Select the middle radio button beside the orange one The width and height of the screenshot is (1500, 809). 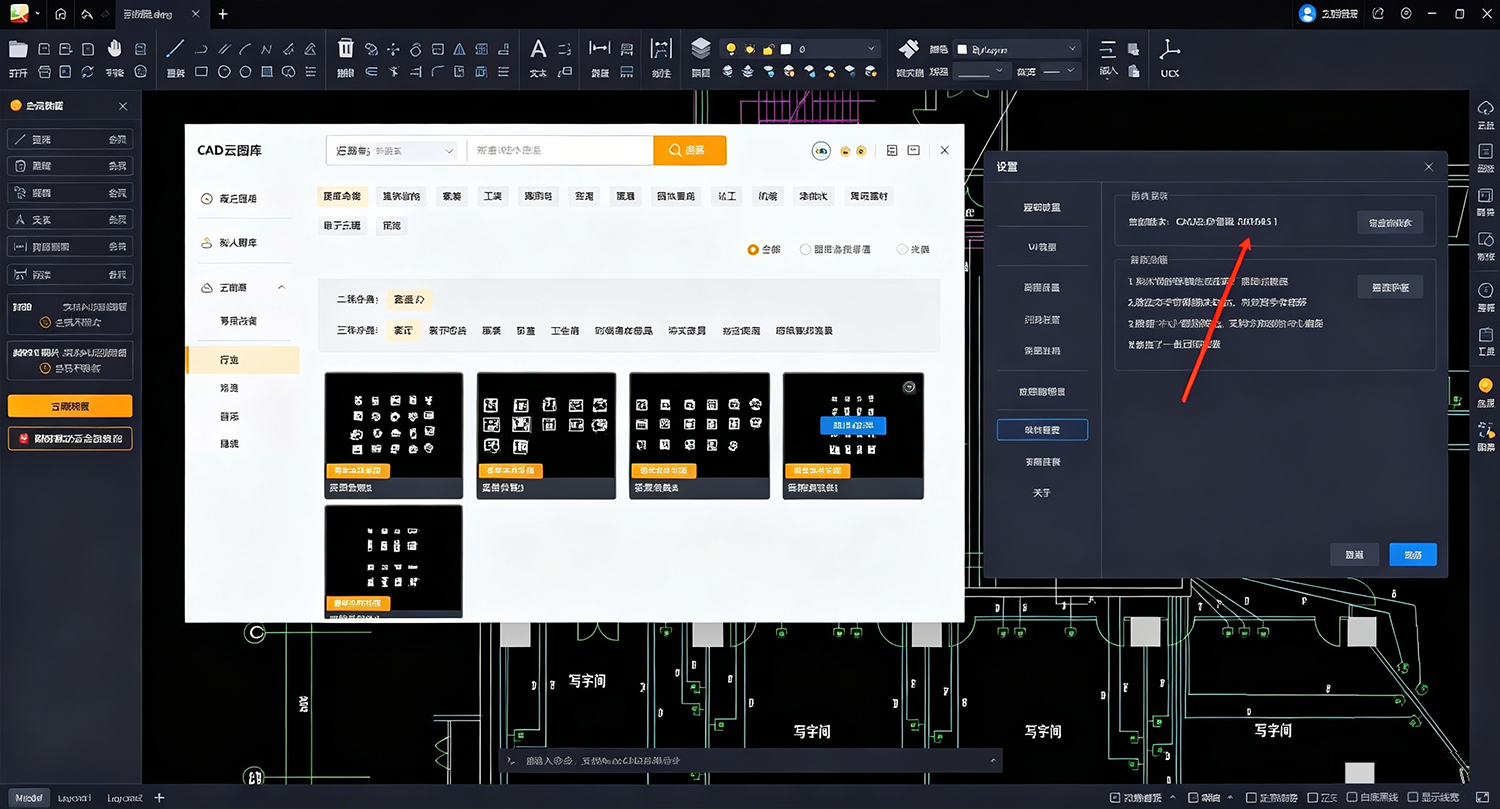(805, 249)
